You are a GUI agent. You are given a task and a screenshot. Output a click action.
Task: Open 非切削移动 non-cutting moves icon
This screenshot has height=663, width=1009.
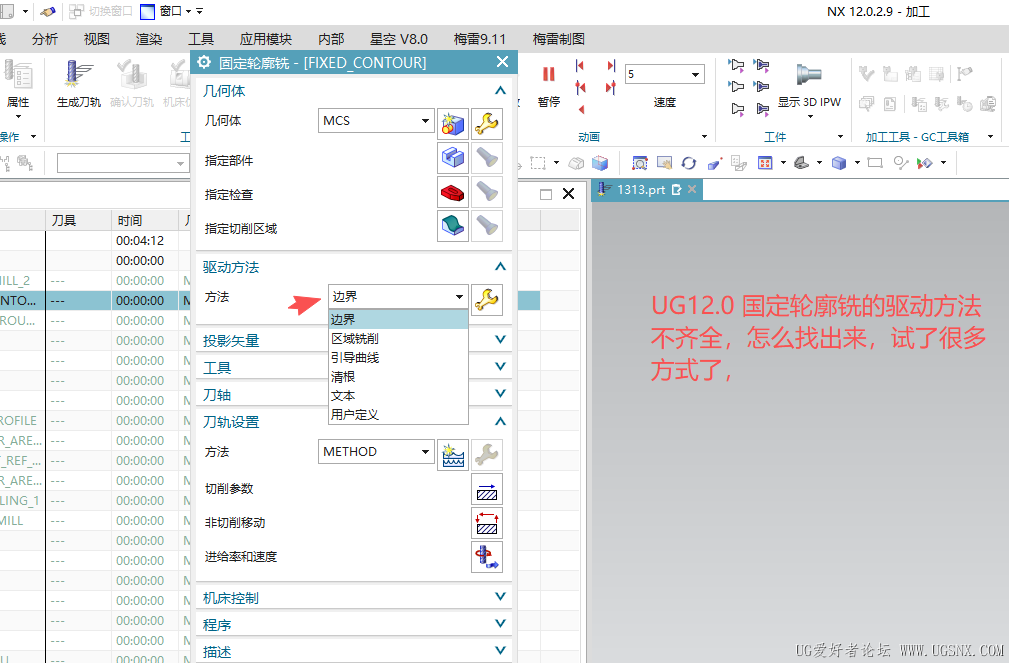(486, 523)
